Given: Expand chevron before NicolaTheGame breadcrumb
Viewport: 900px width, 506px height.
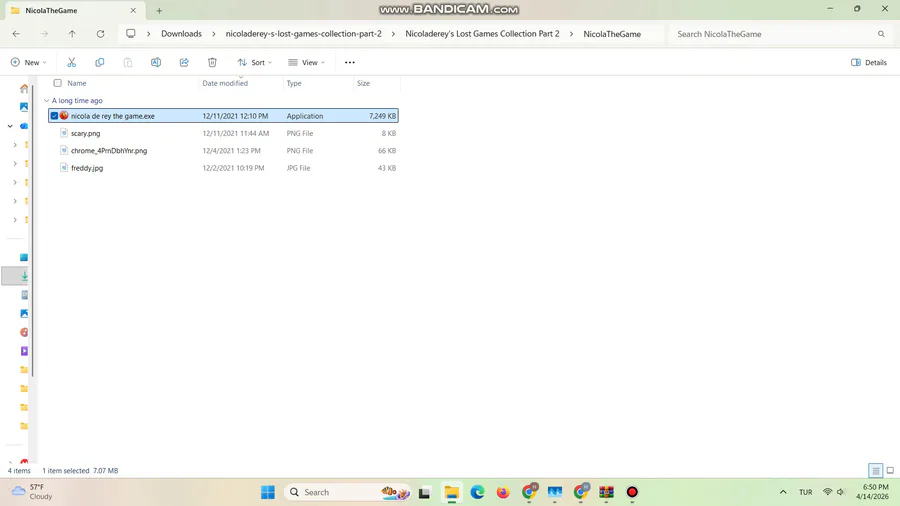Looking at the screenshot, I should point(571,34).
